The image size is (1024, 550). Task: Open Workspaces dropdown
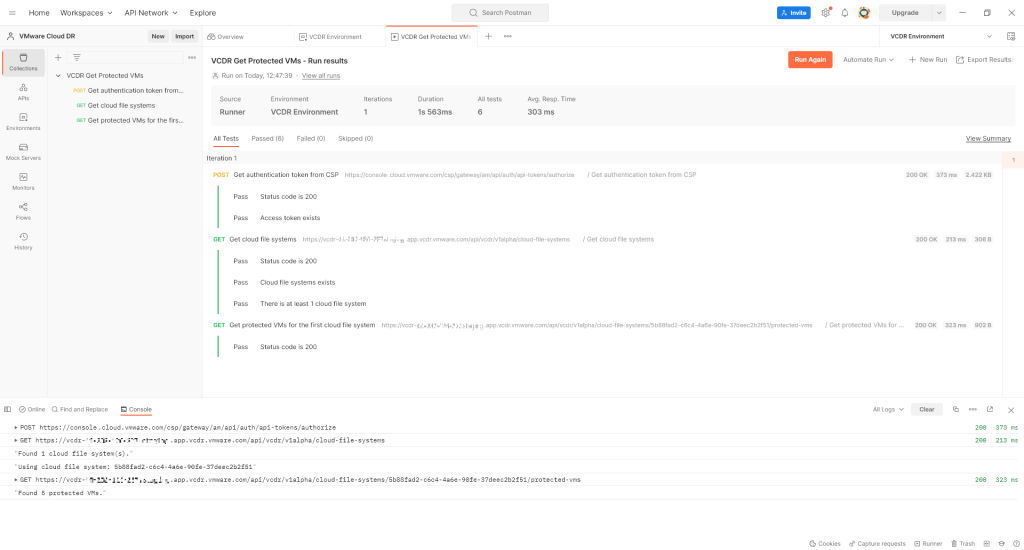click(86, 12)
